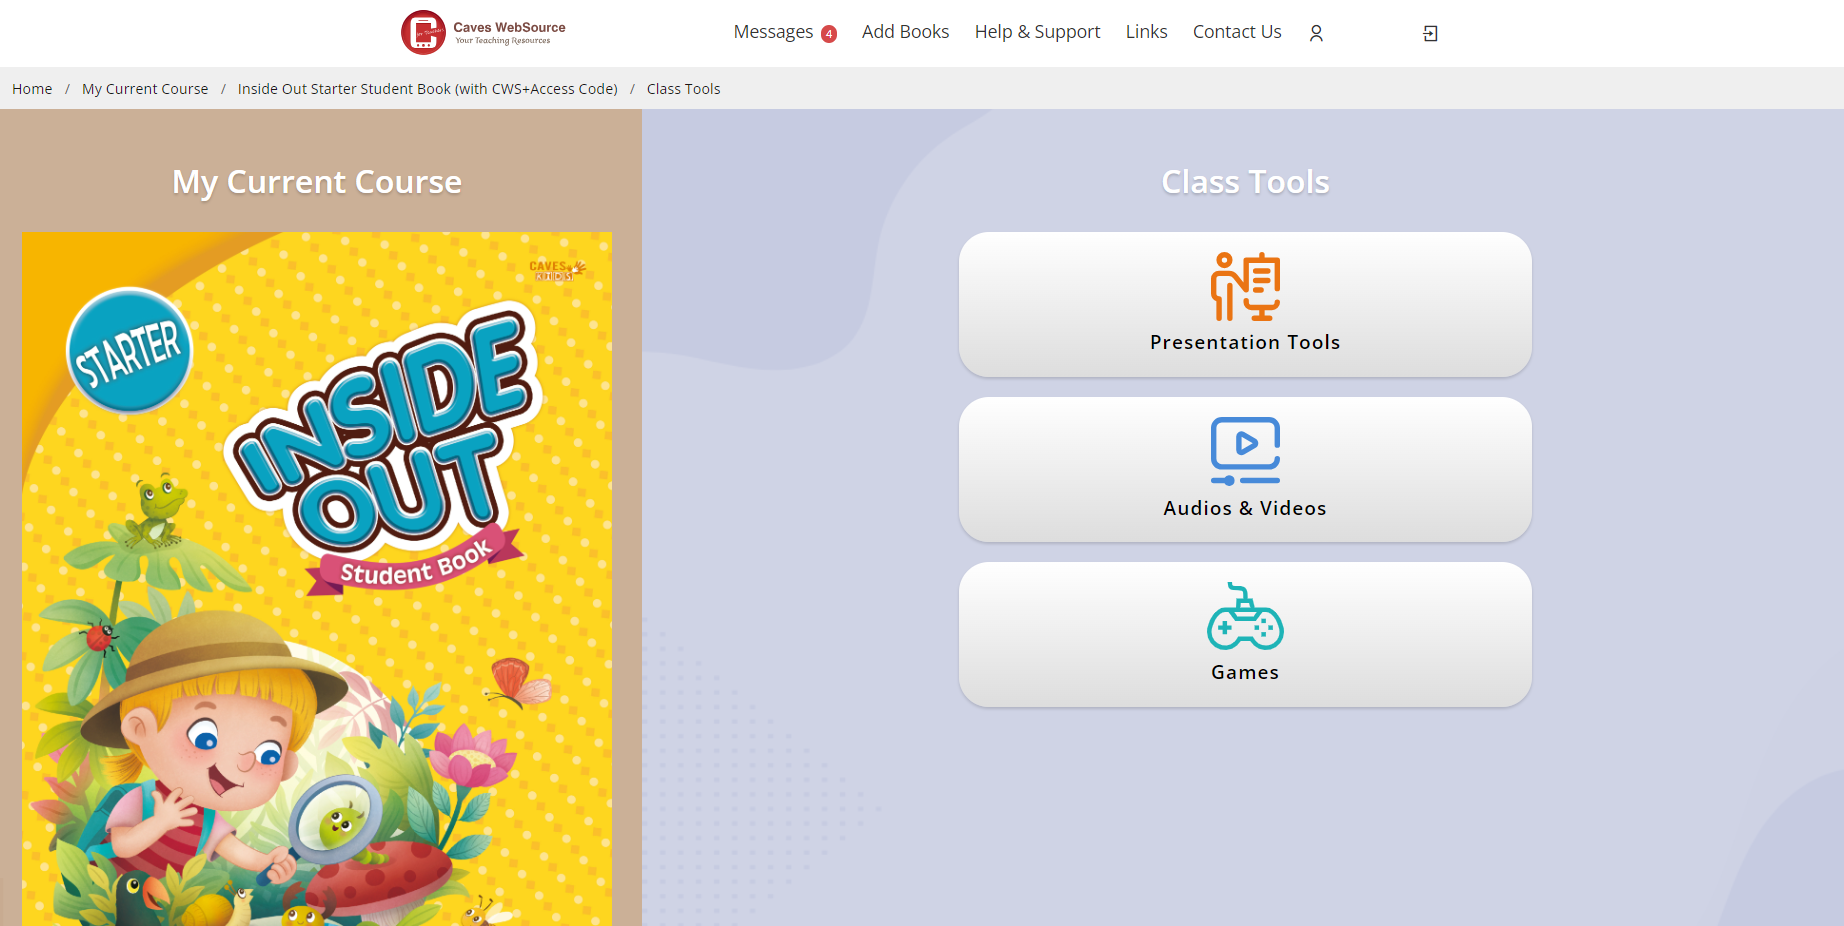Click the Class Tools breadcrumb
The height and width of the screenshot is (926, 1844).
[x=683, y=89]
